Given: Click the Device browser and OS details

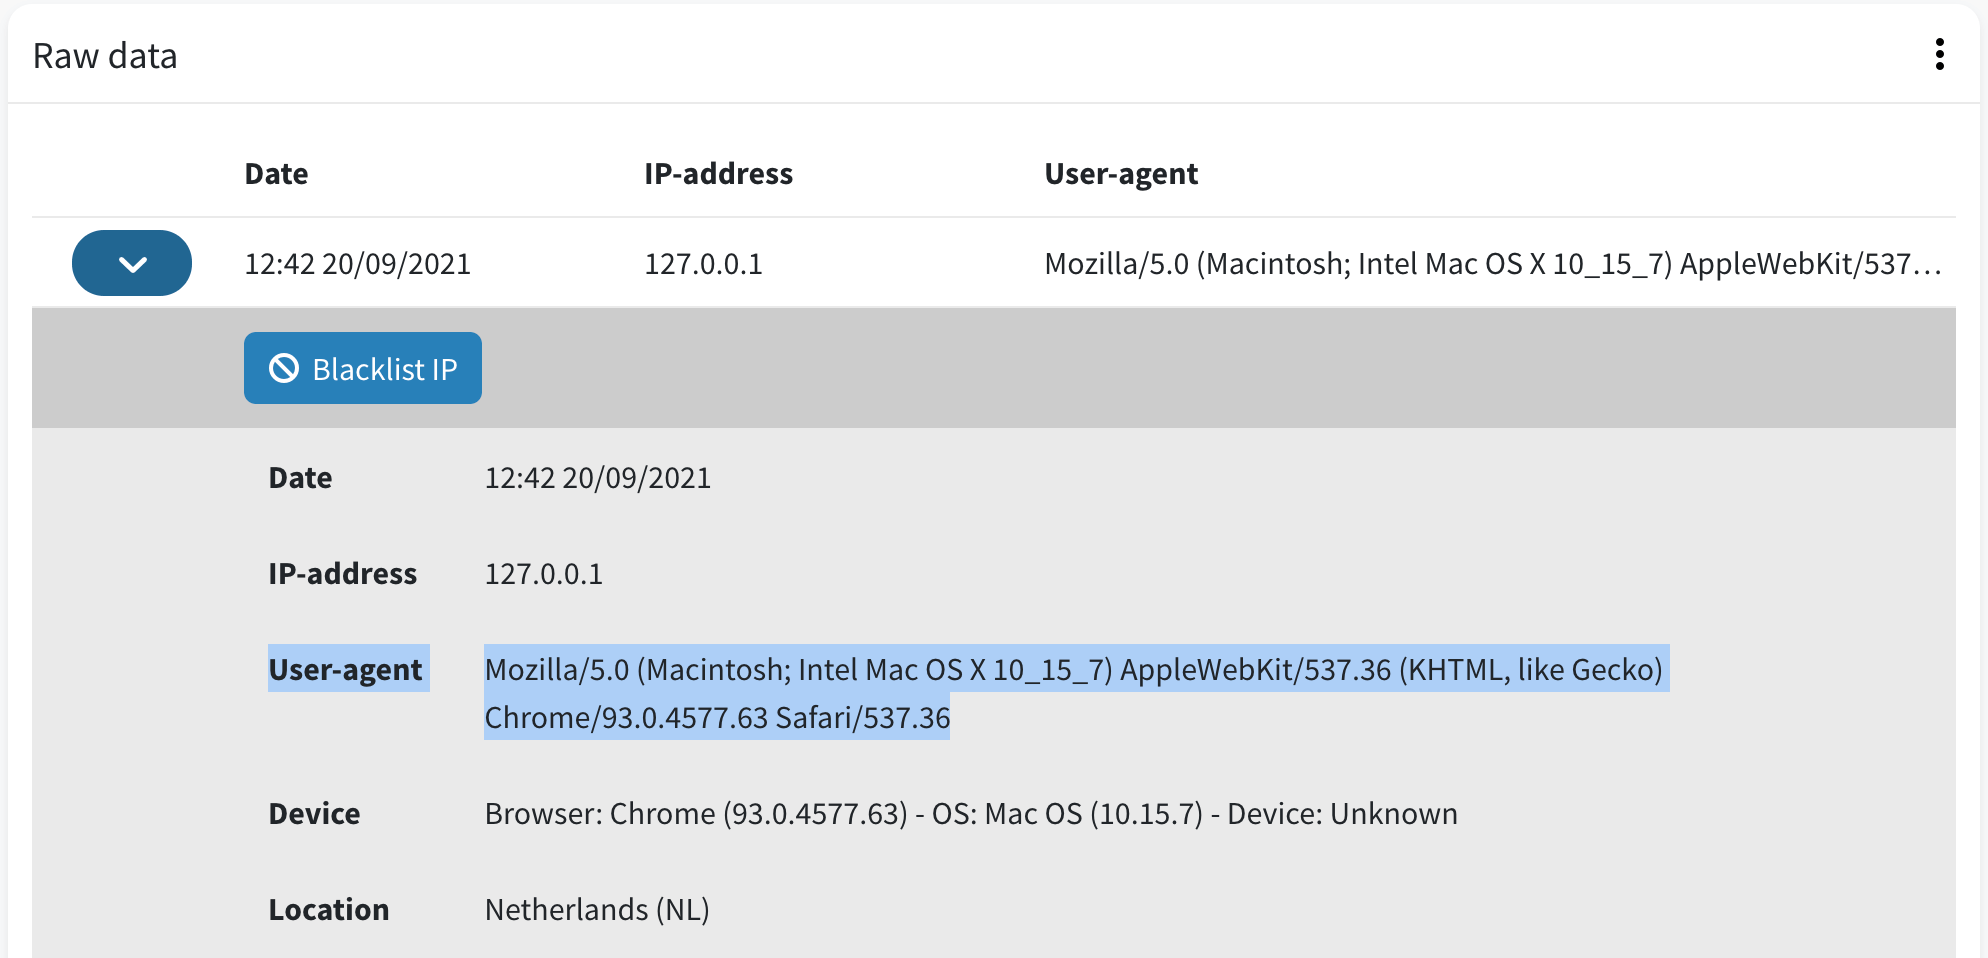Looking at the screenshot, I should (971, 813).
